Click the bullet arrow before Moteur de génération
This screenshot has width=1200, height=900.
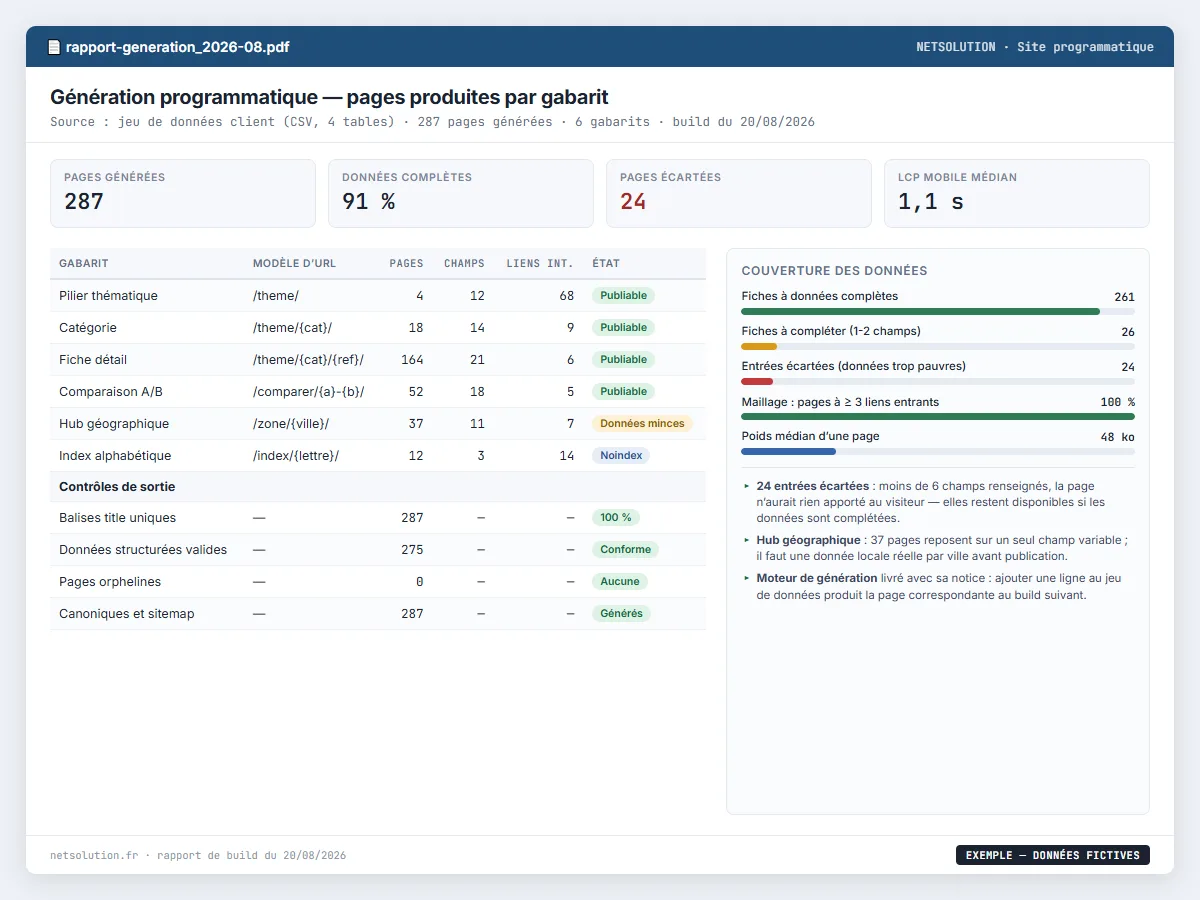coord(746,578)
